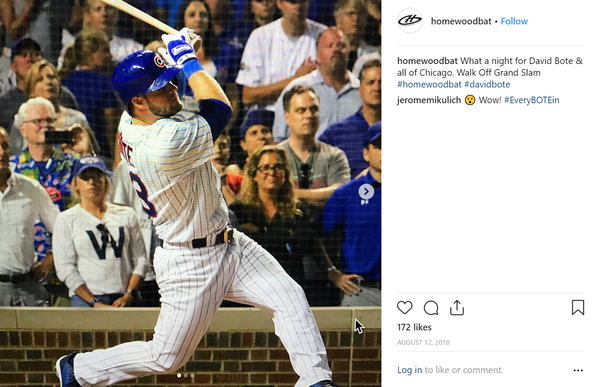Click the baseball player photo
The width and height of the screenshot is (600, 387).
point(190,193)
